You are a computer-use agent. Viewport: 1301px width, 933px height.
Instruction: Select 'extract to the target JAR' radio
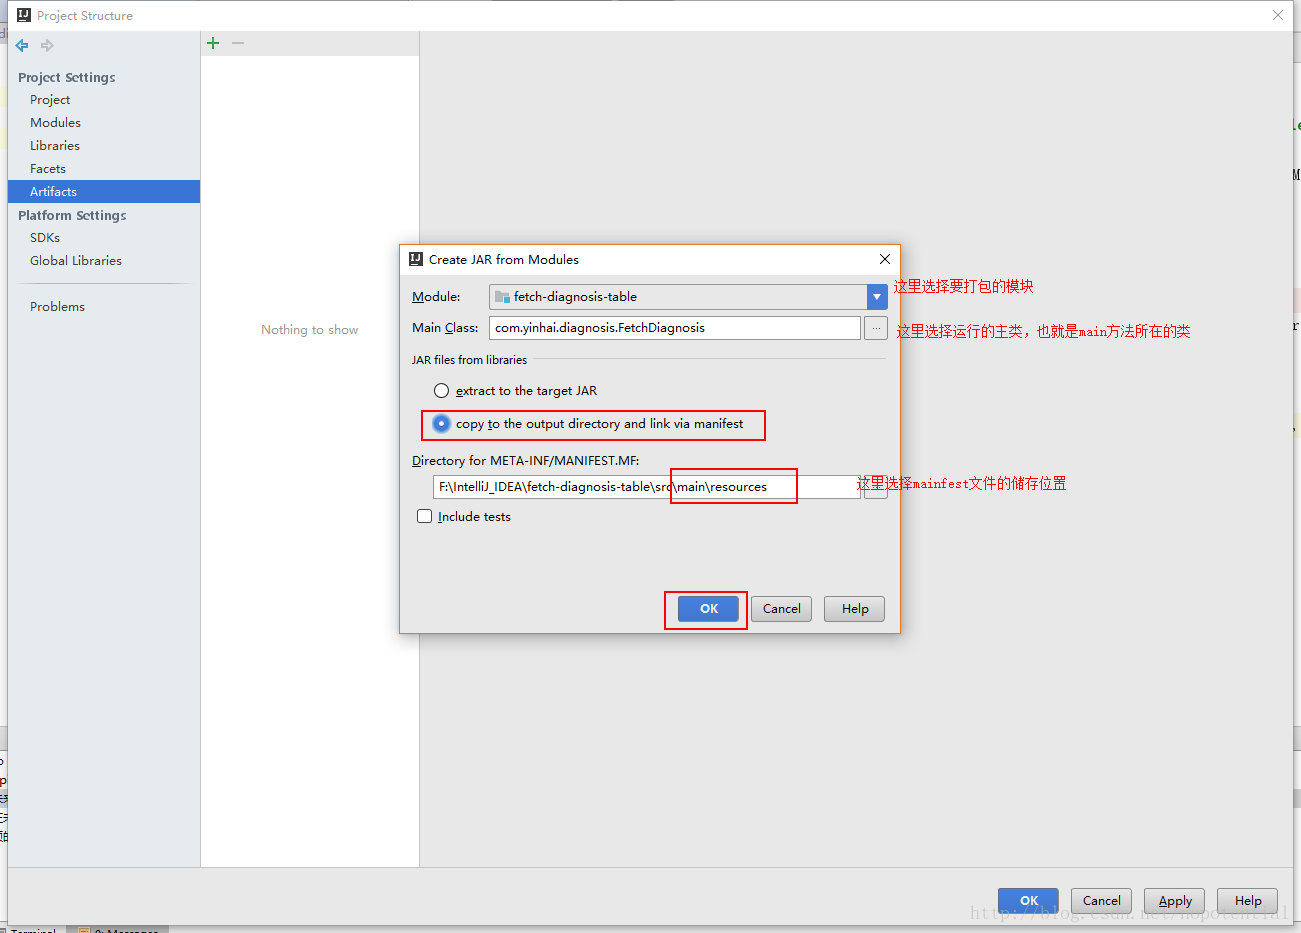tap(441, 391)
